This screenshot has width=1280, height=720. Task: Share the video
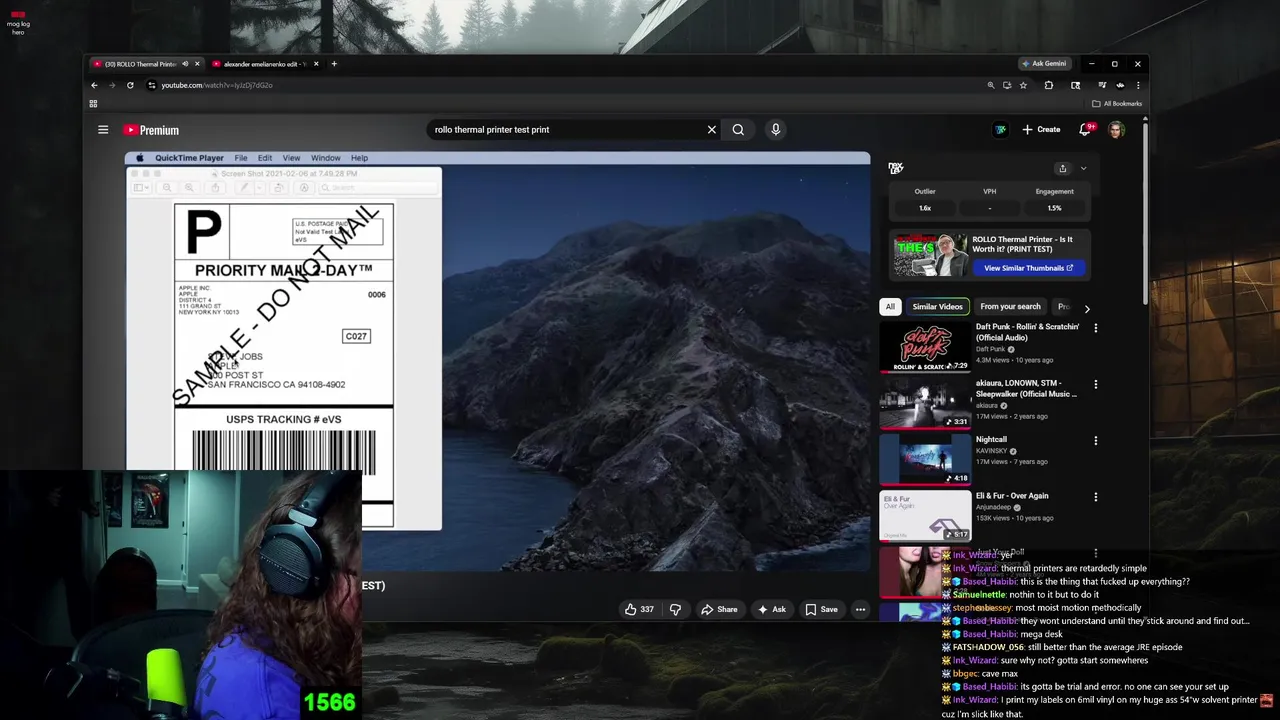(x=719, y=609)
